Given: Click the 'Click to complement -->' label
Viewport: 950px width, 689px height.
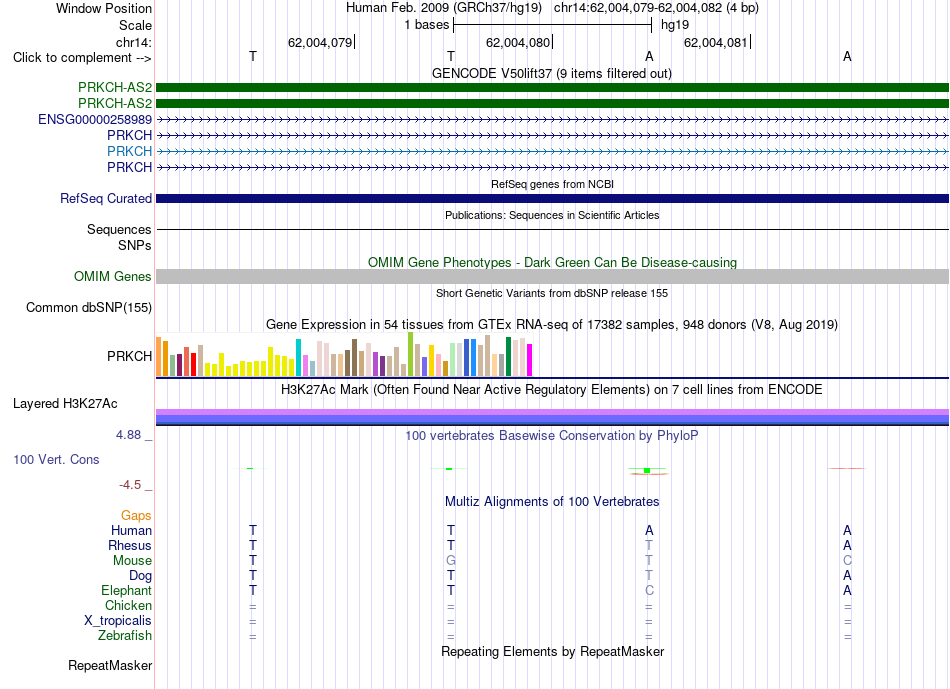Looking at the screenshot, I should tap(82, 58).
